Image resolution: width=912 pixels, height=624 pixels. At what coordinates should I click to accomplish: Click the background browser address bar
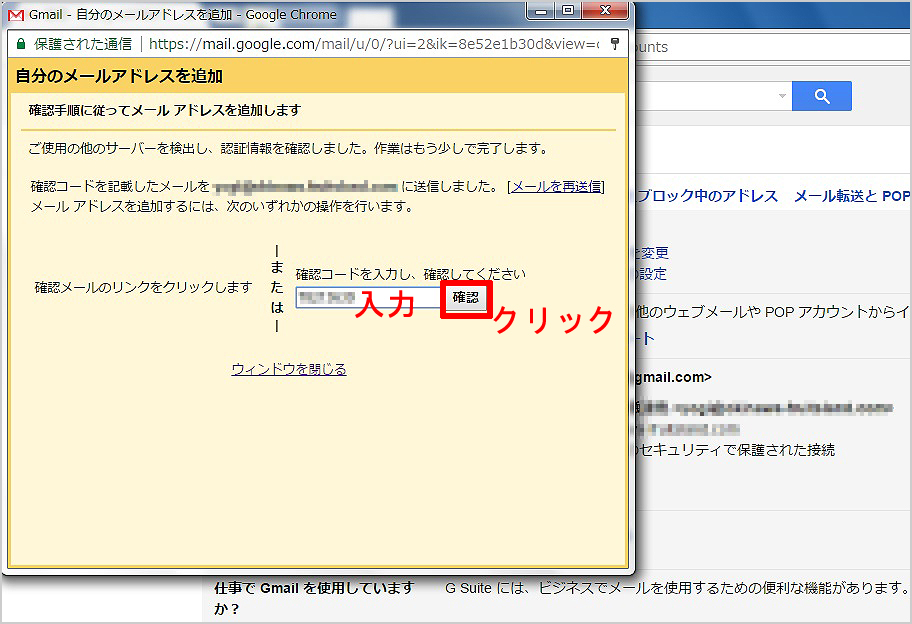coord(770,47)
